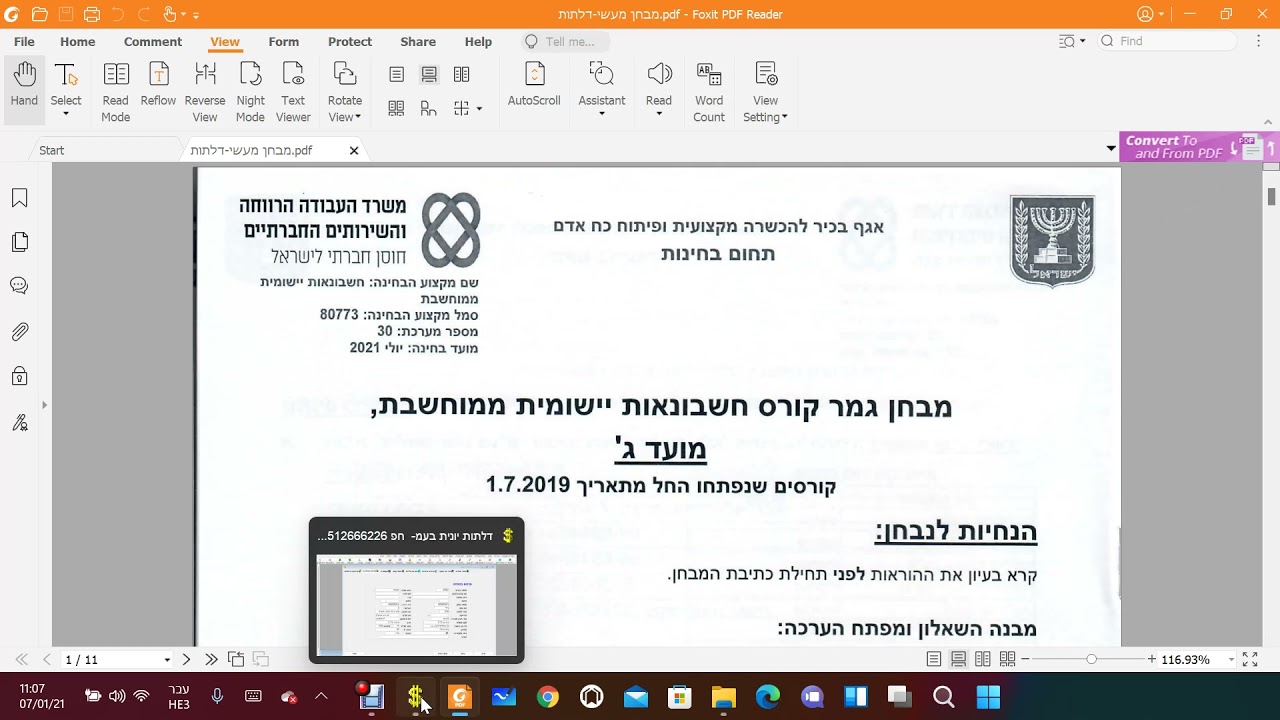Image resolution: width=1280 pixels, height=720 pixels.
Task: Start AutoScroll
Action: (534, 86)
